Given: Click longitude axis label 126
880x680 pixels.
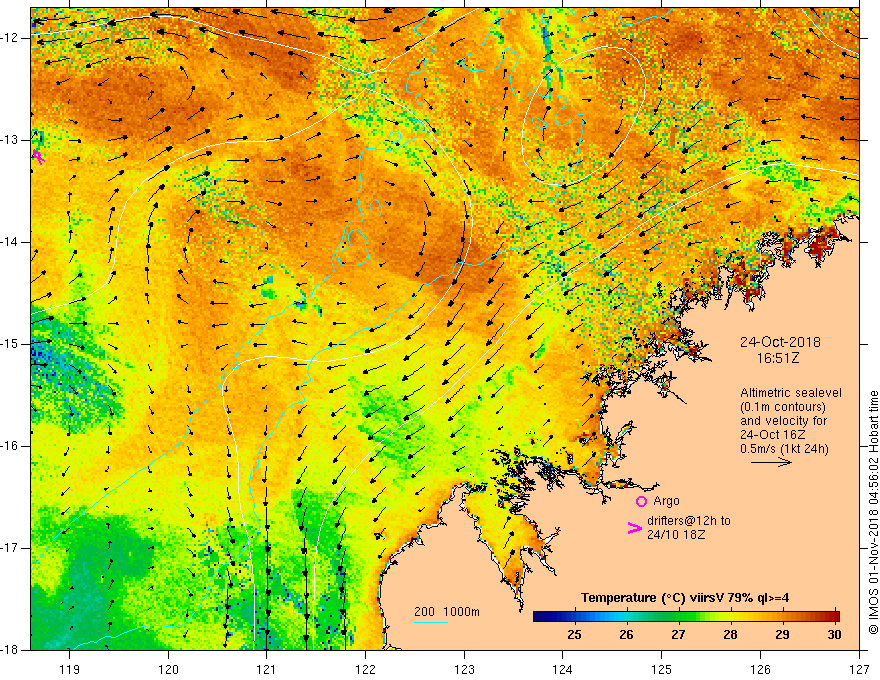Looking at the screenshot, I should coord(760,669).
